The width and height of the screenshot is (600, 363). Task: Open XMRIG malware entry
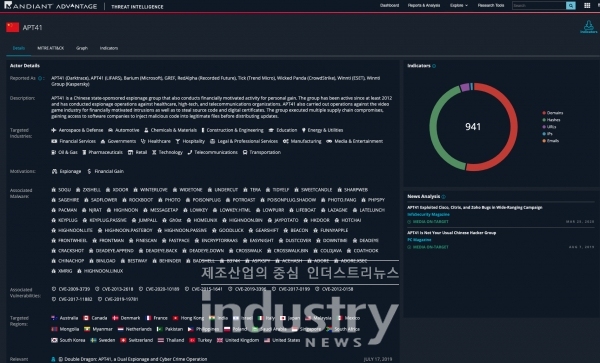coord(62,271)
